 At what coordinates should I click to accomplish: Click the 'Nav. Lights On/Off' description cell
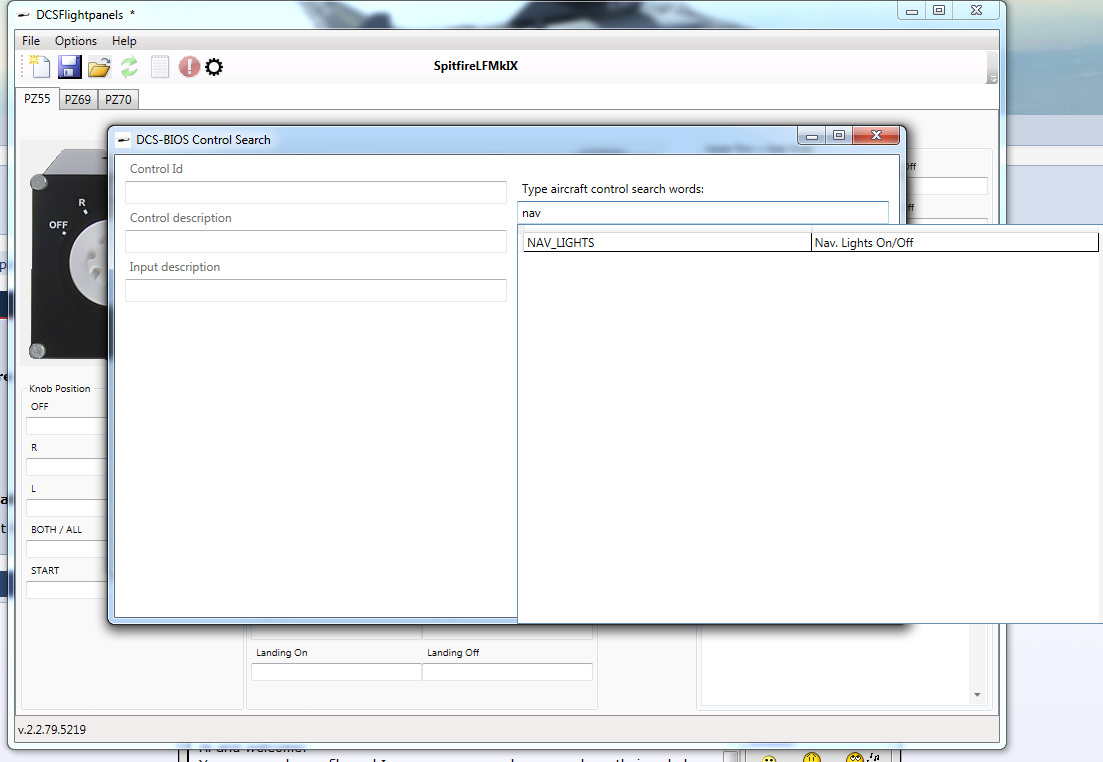955,243
